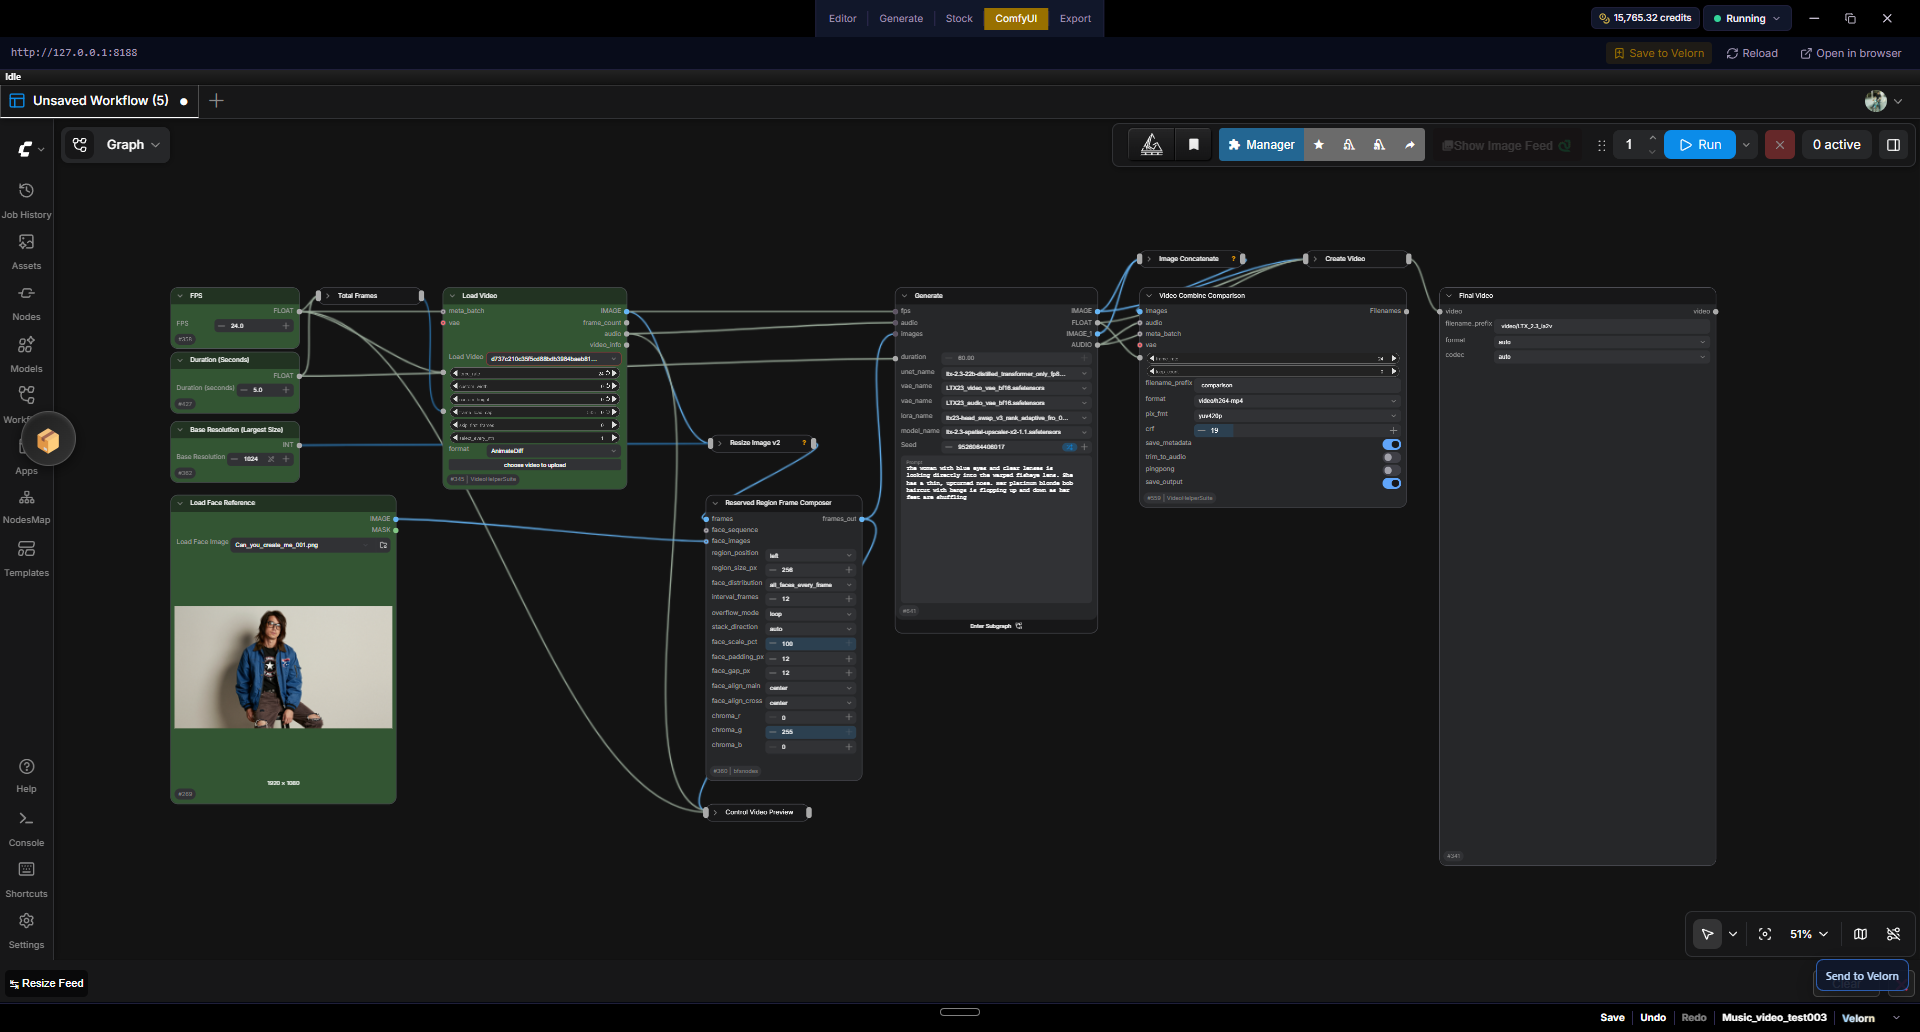Click user avatar in top right

pos(1876,101)
